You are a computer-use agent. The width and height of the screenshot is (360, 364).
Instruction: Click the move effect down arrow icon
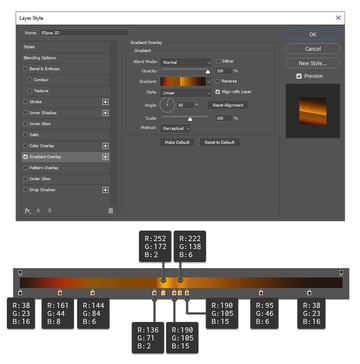pos(50,211)
